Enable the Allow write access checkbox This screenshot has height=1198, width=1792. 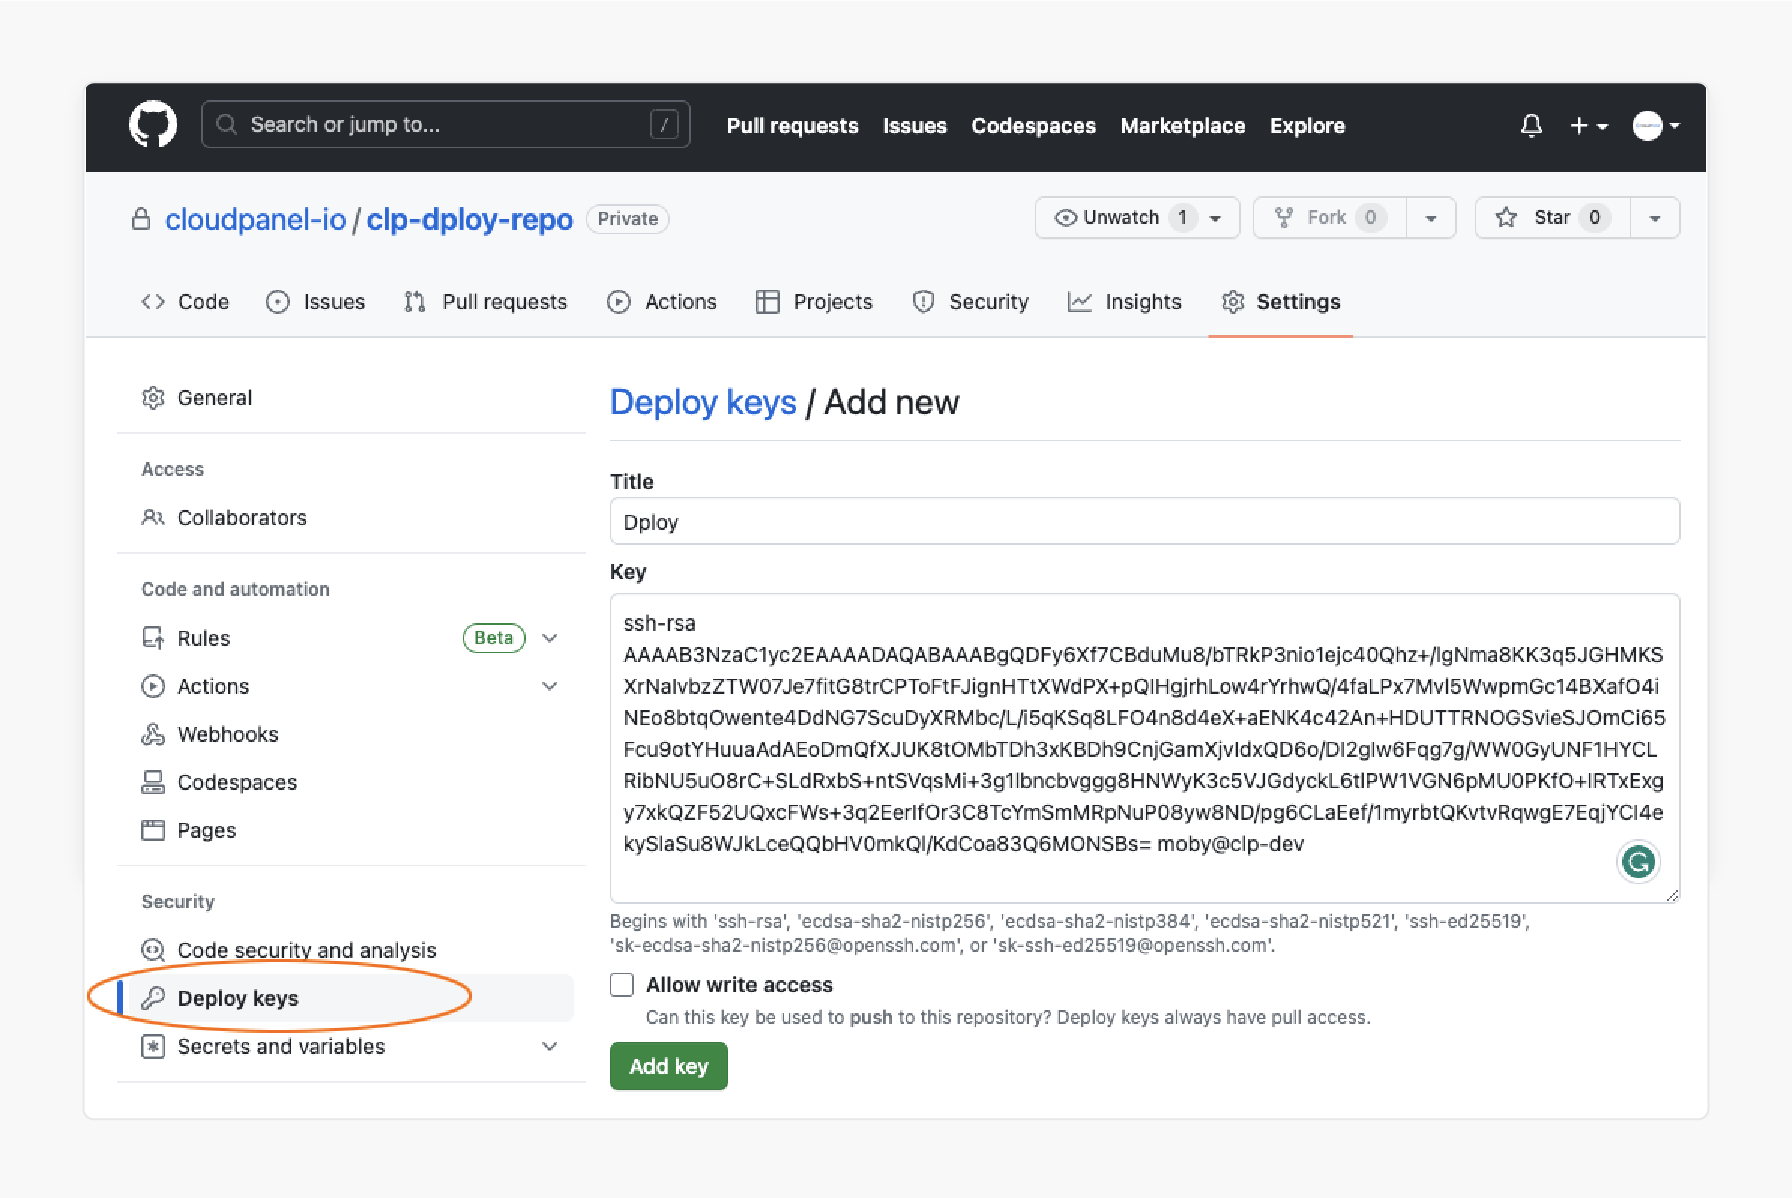622,985
